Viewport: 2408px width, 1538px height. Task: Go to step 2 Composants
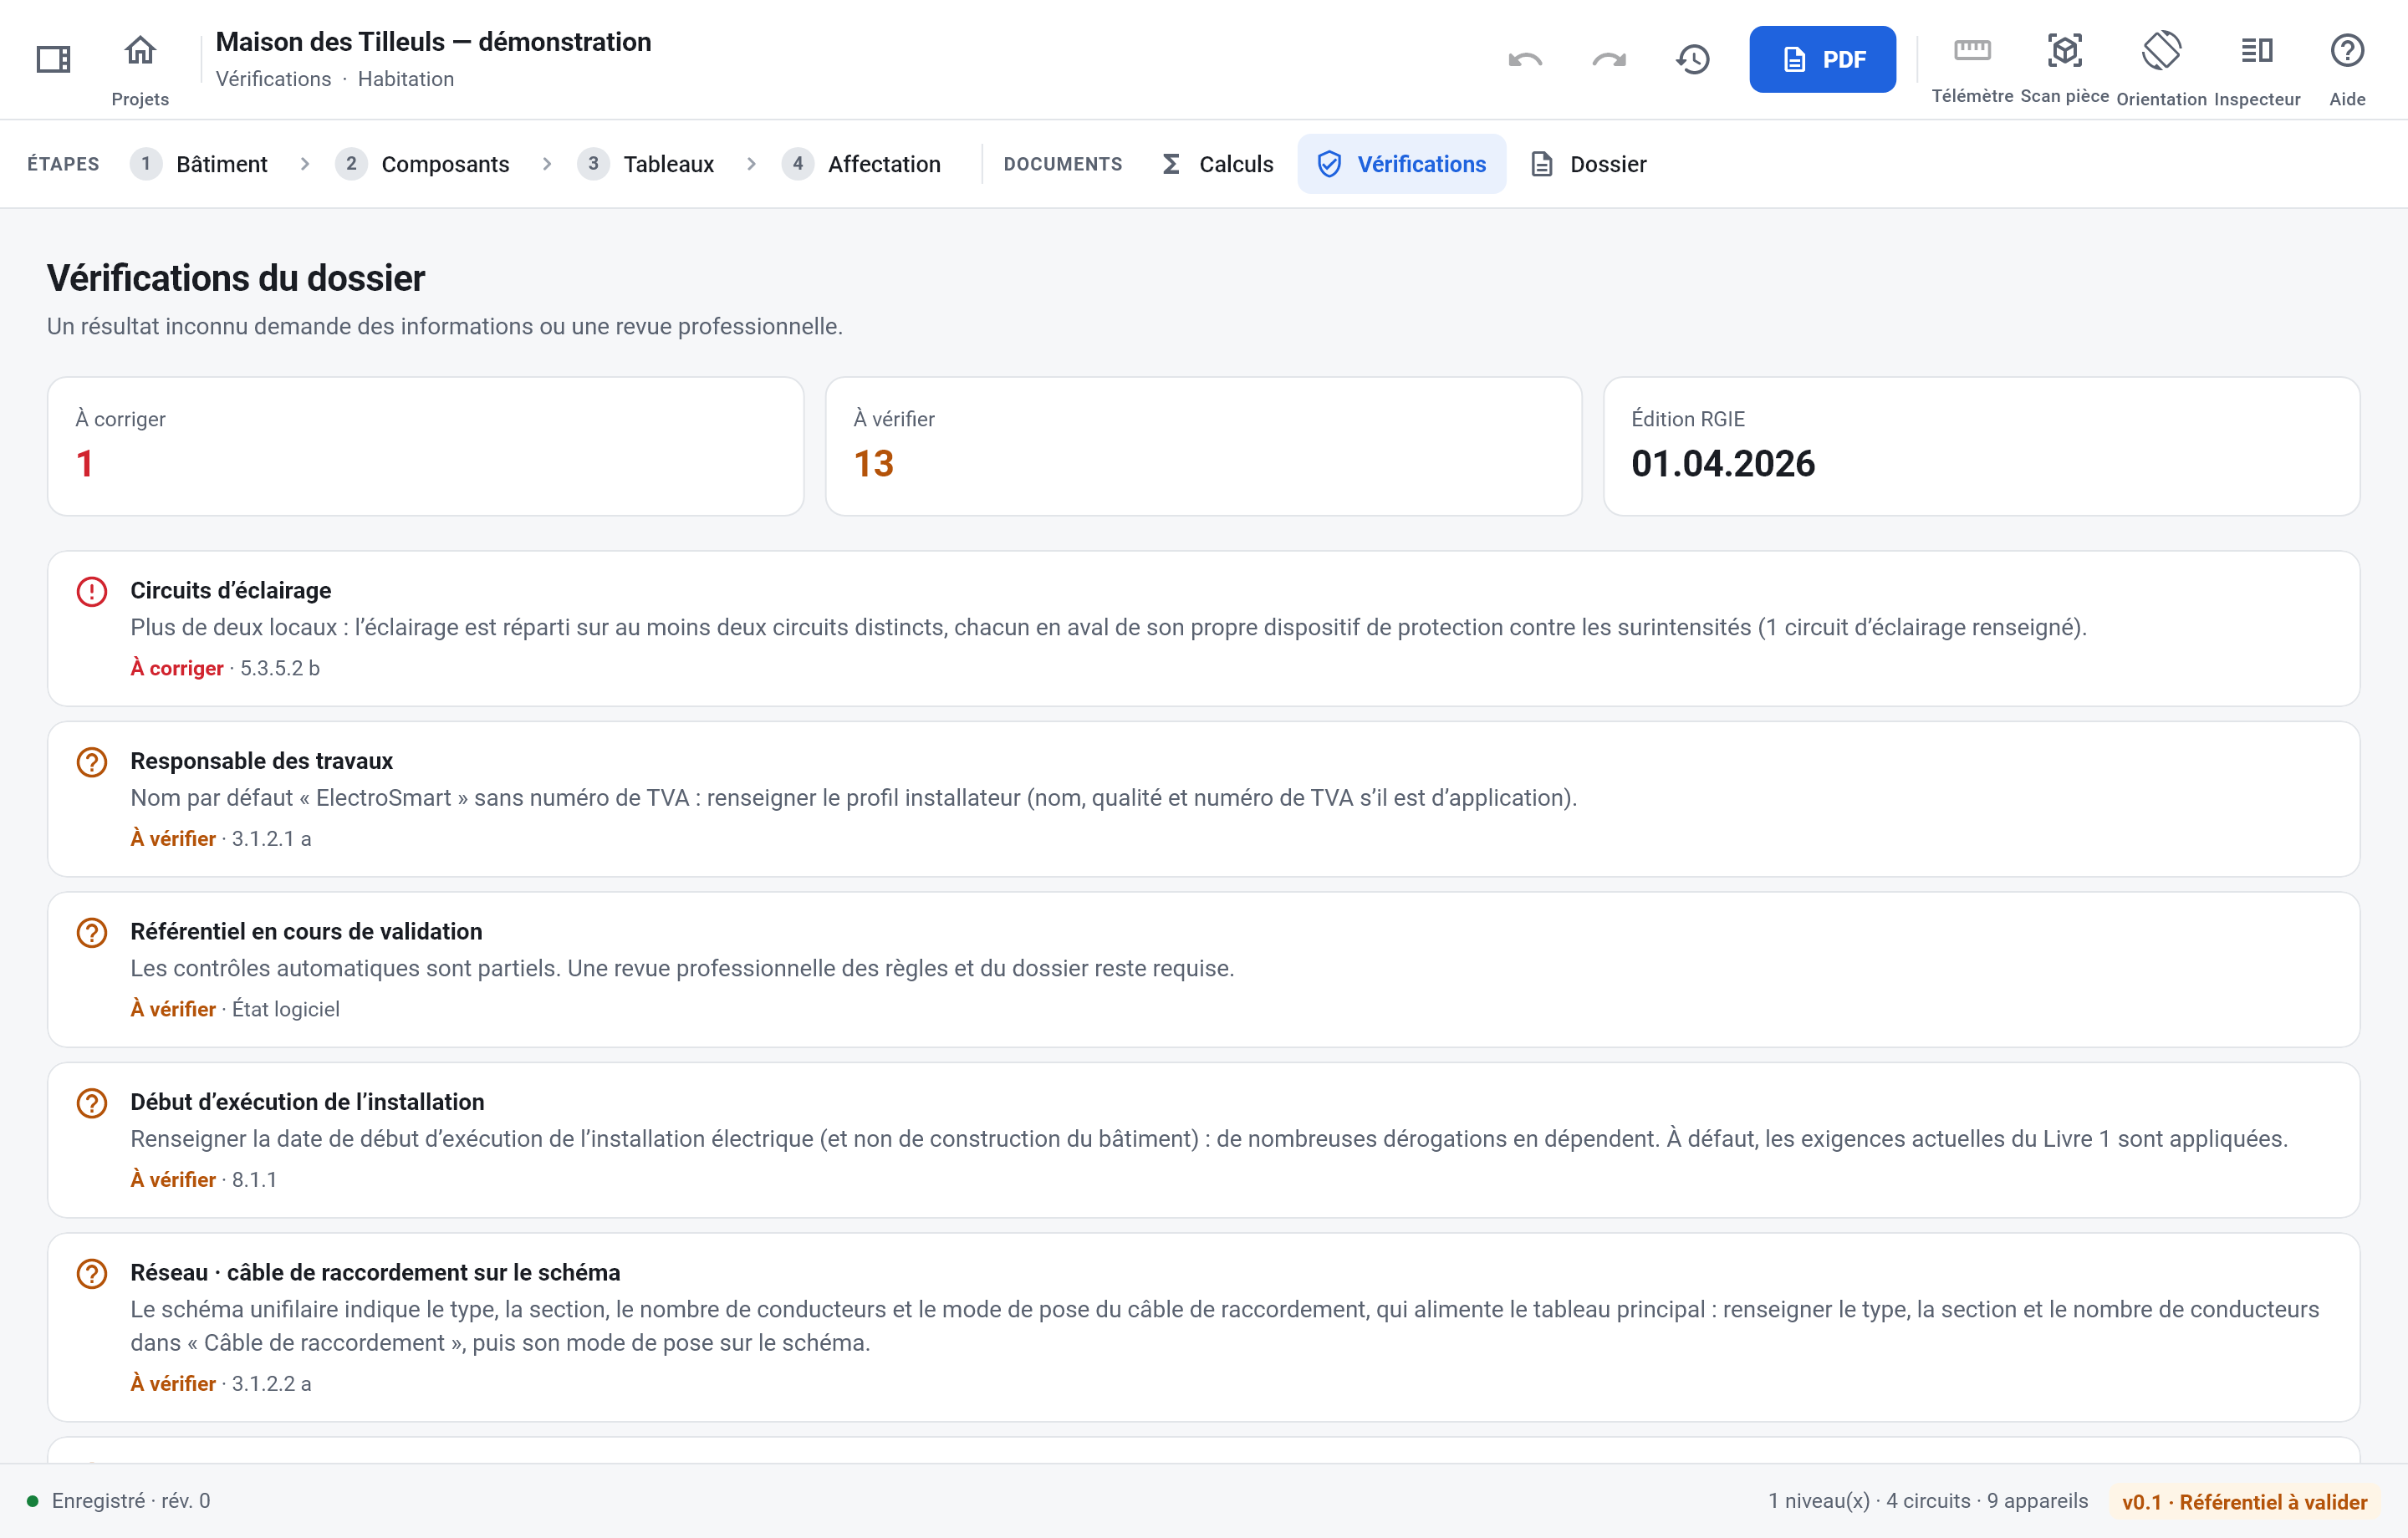423,164
